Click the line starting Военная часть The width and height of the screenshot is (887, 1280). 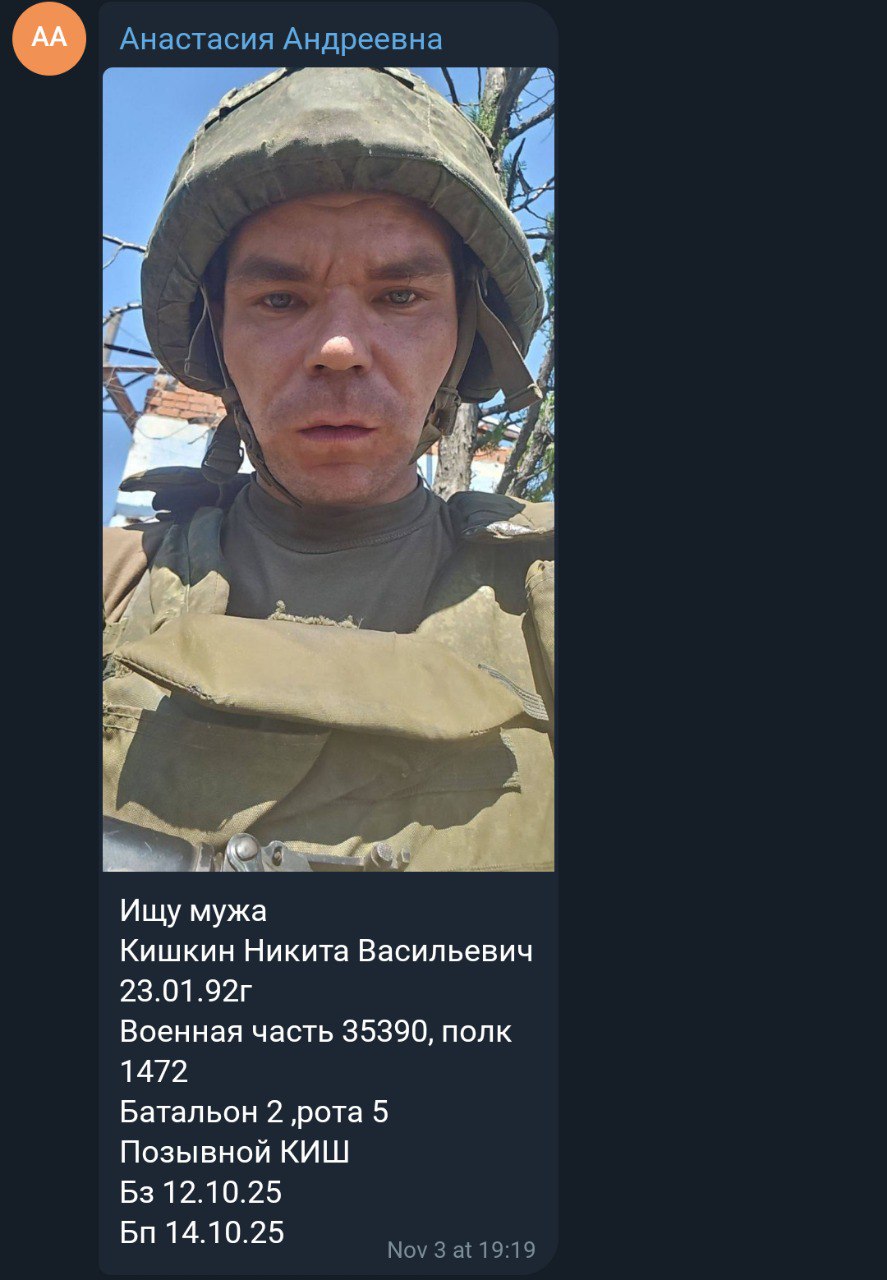coord(316,1031)
